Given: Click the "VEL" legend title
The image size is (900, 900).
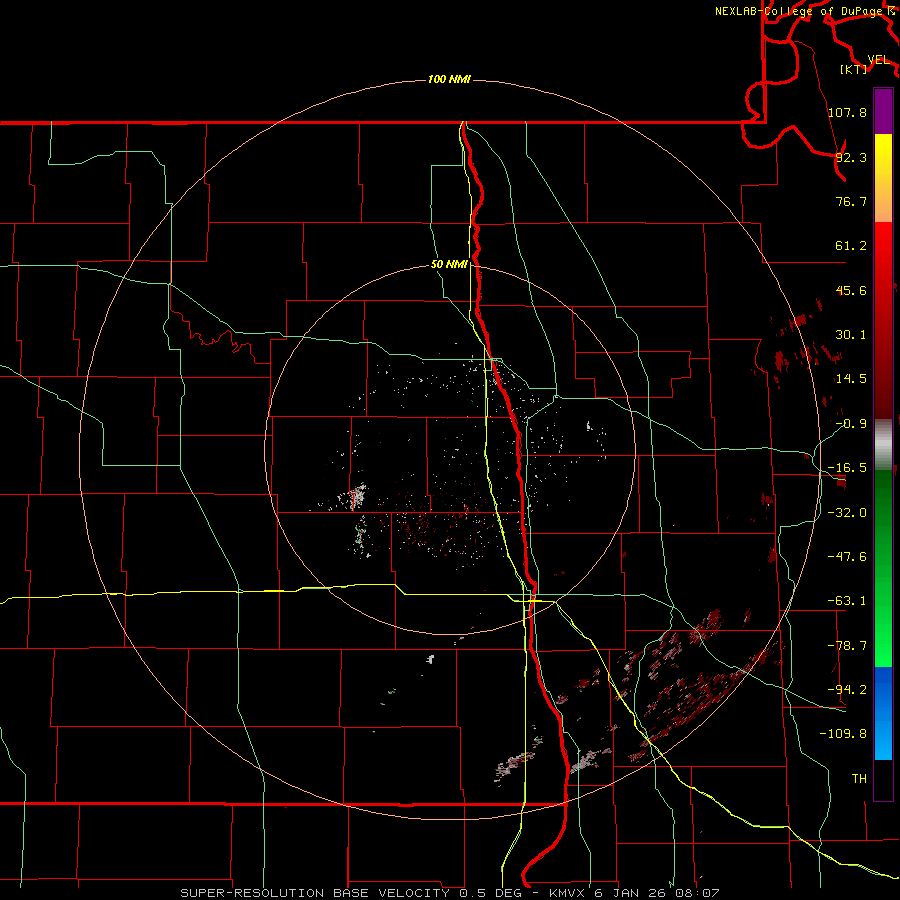Looking at the screenshot, I should coord(878,60).
